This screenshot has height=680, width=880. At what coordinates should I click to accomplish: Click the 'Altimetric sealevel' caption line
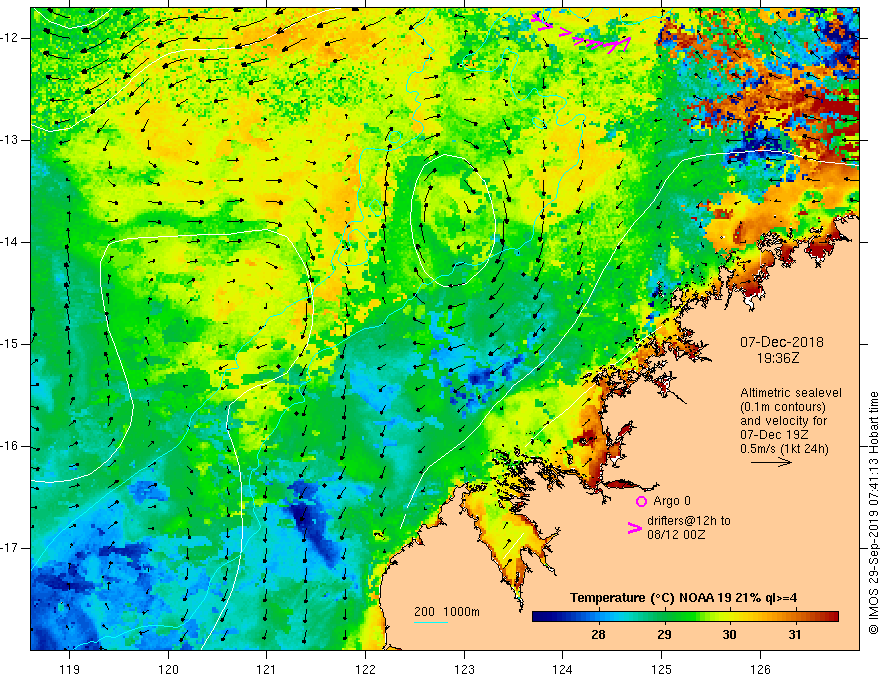[791, 393]
